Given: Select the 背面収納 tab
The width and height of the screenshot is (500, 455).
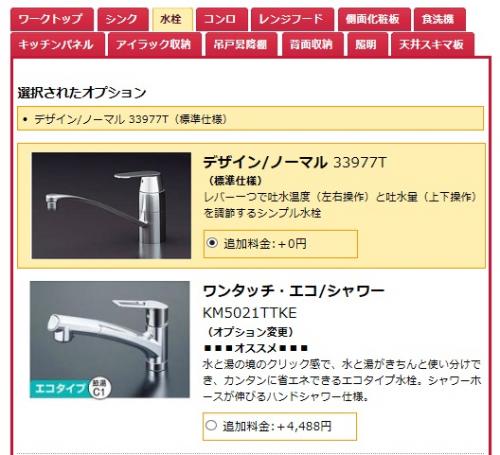Looking at the screenshot, I should point(312,44).
